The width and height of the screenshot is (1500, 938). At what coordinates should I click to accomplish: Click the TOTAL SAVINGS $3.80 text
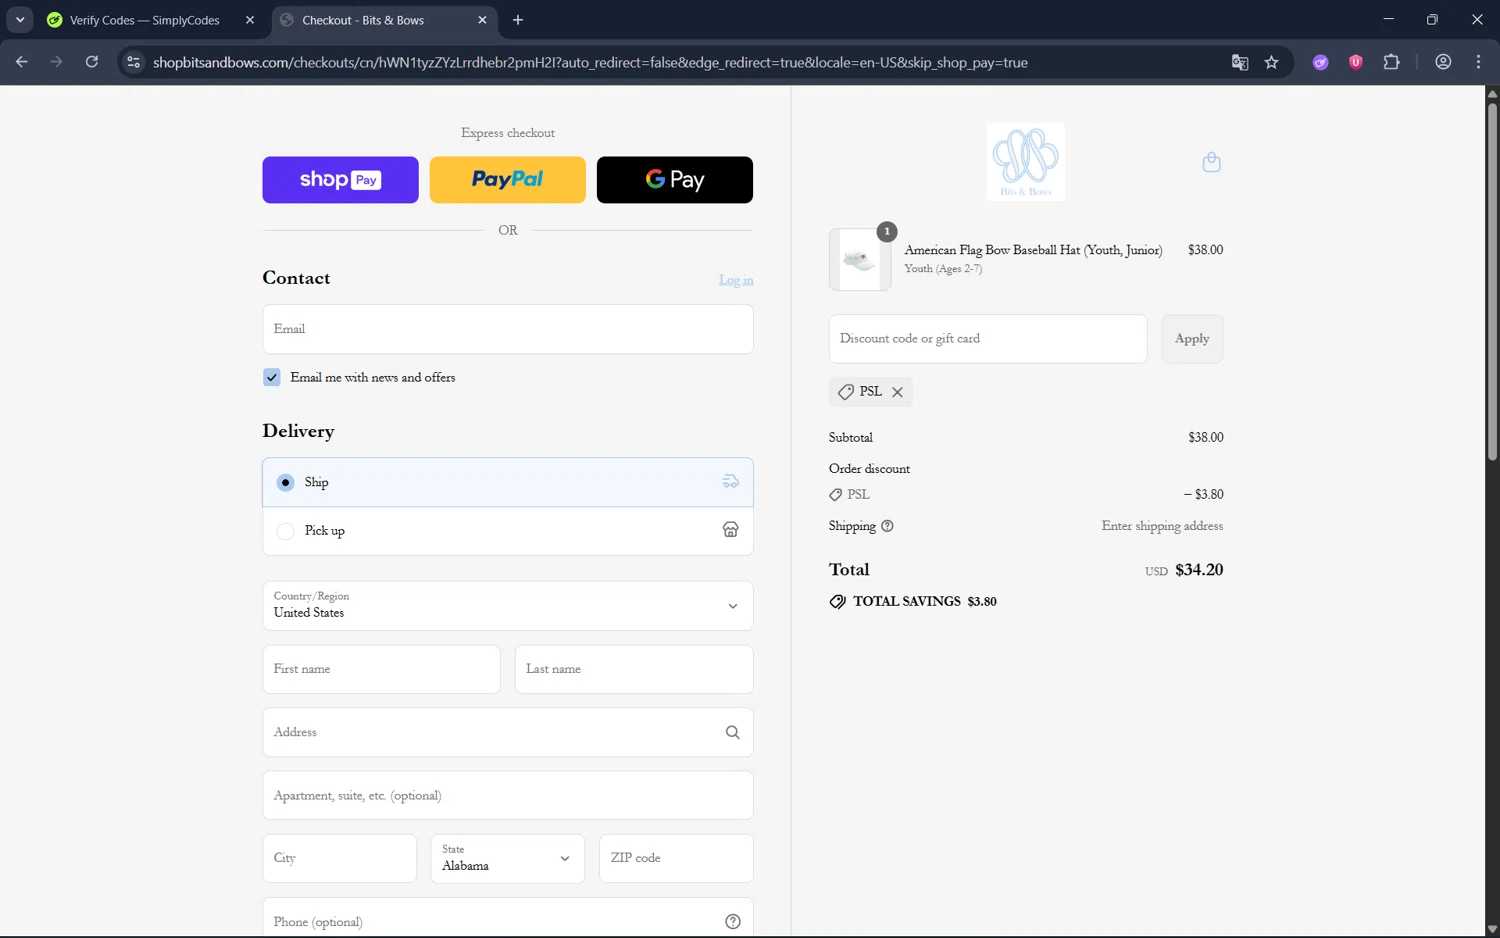click(x=924, y=601)
